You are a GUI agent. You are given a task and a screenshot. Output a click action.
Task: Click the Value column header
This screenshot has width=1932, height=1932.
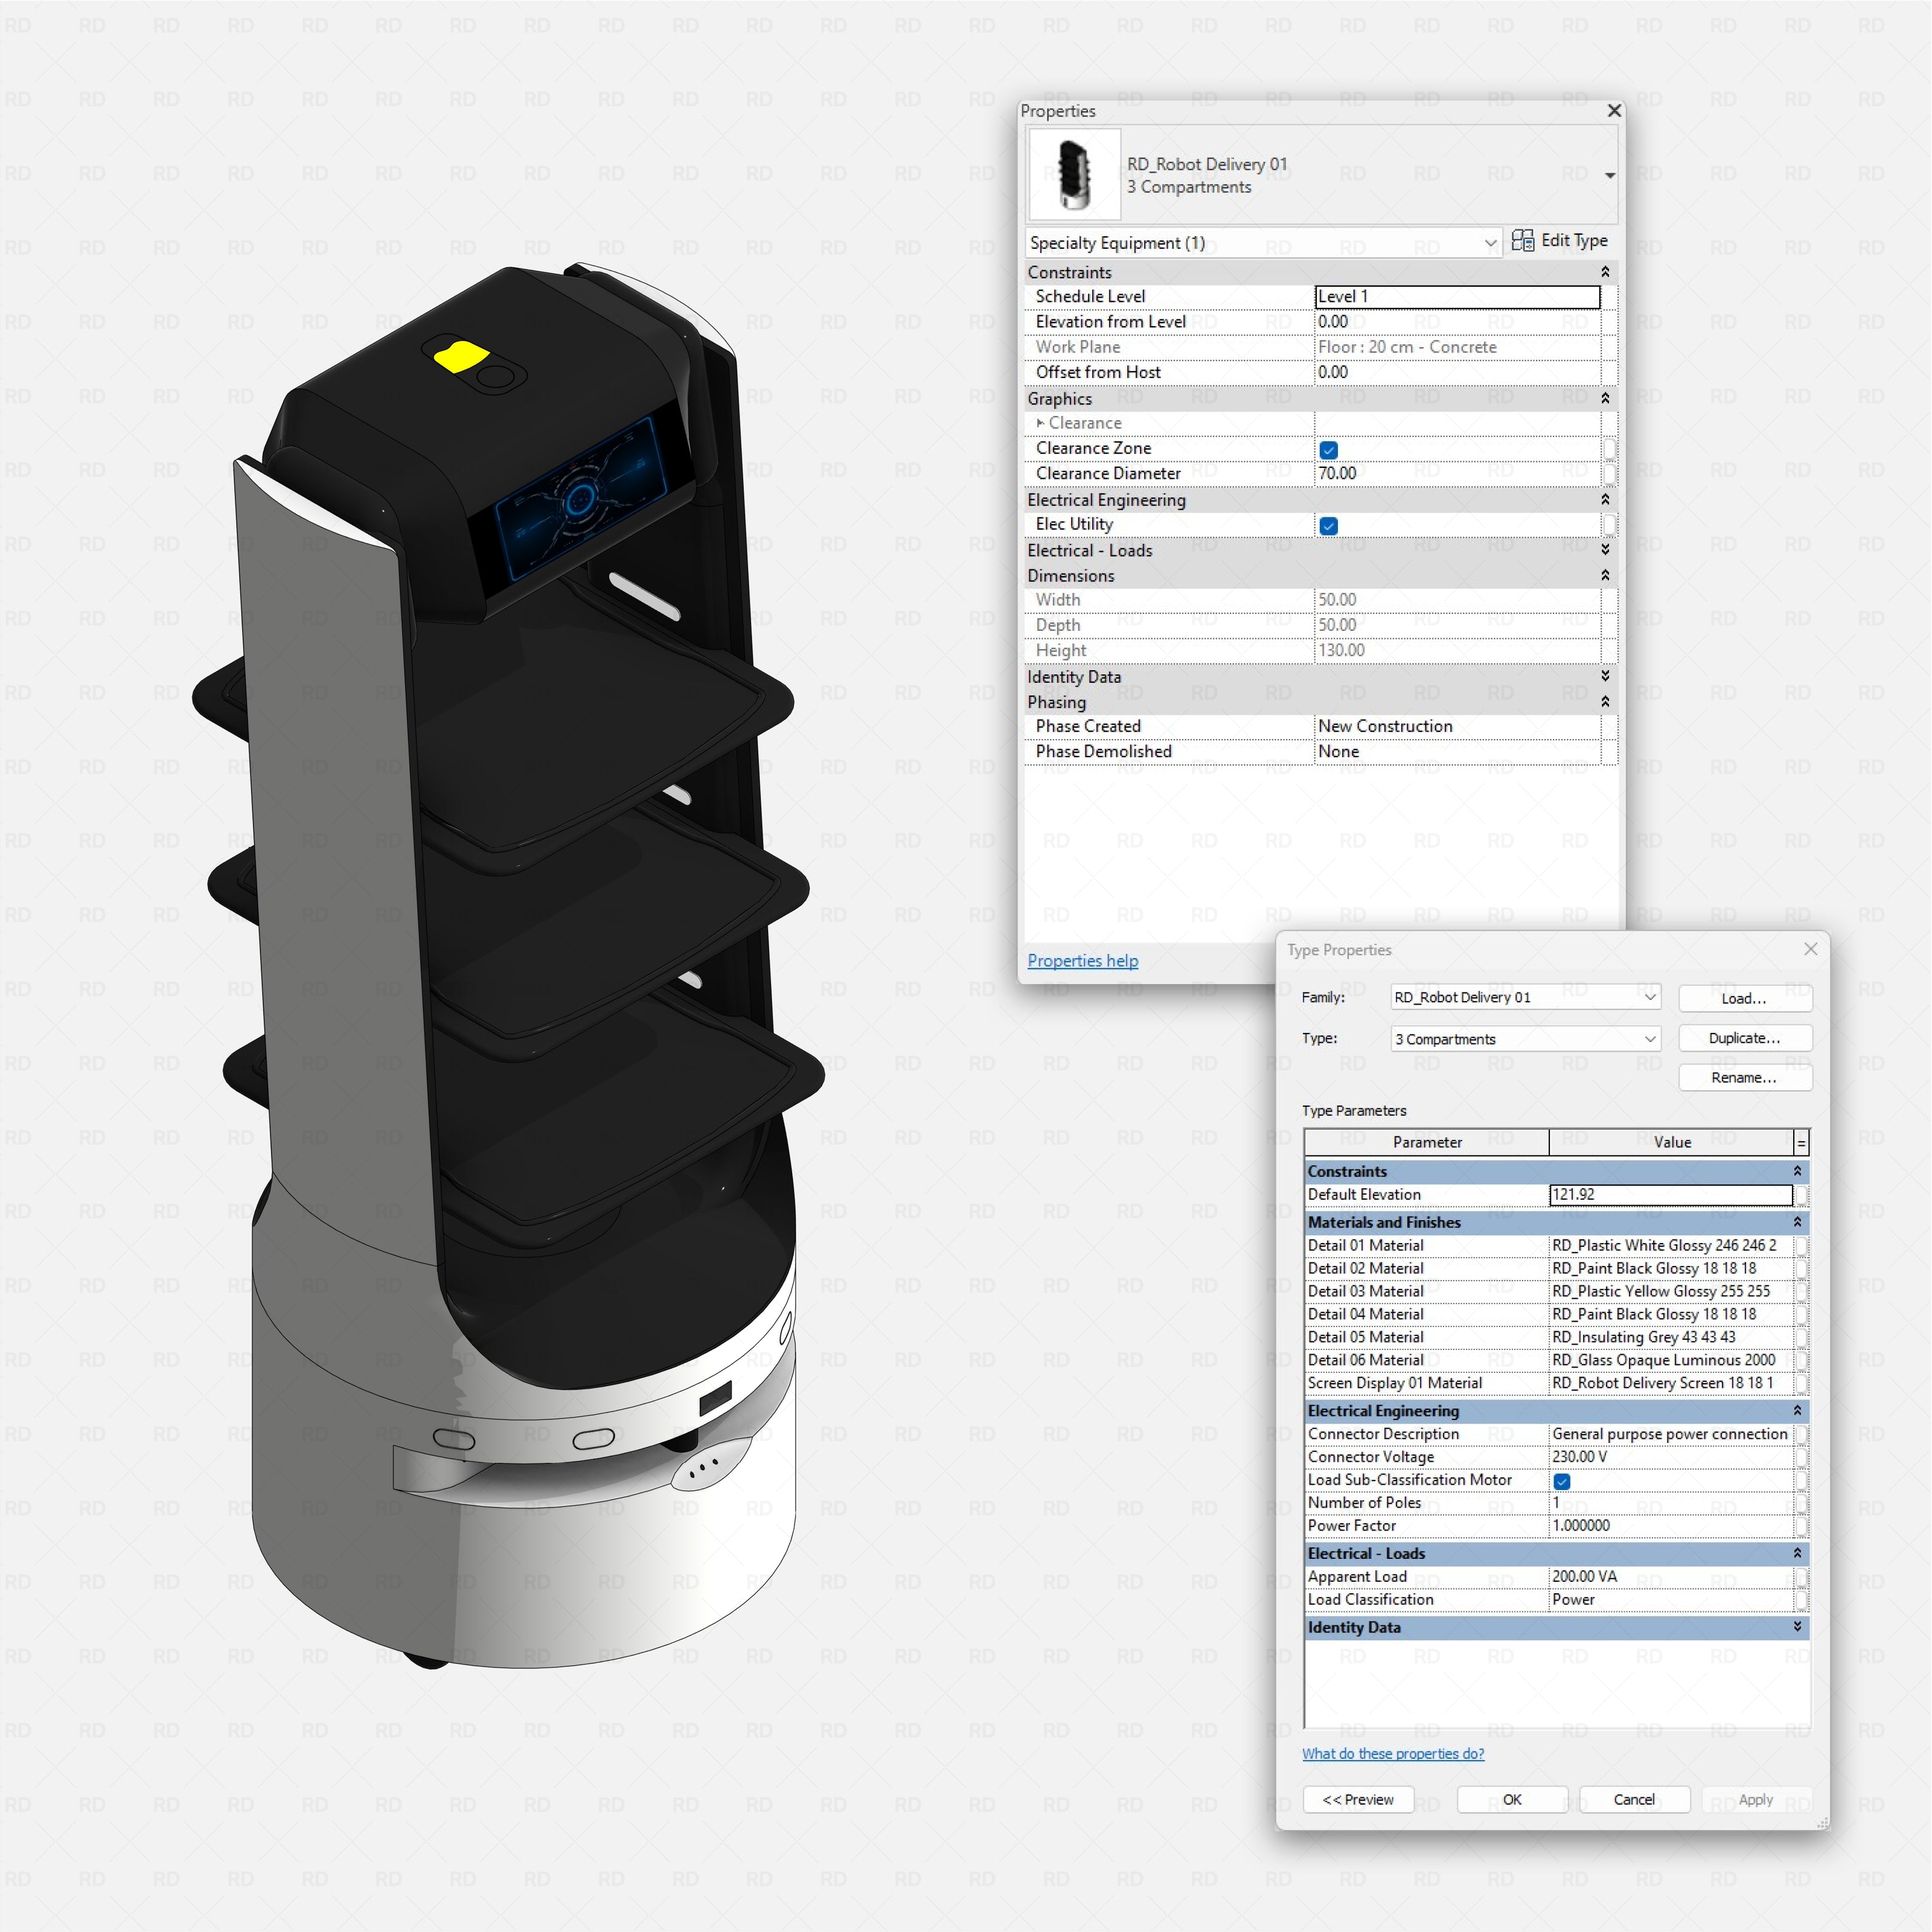[x=1671, y=1142]
